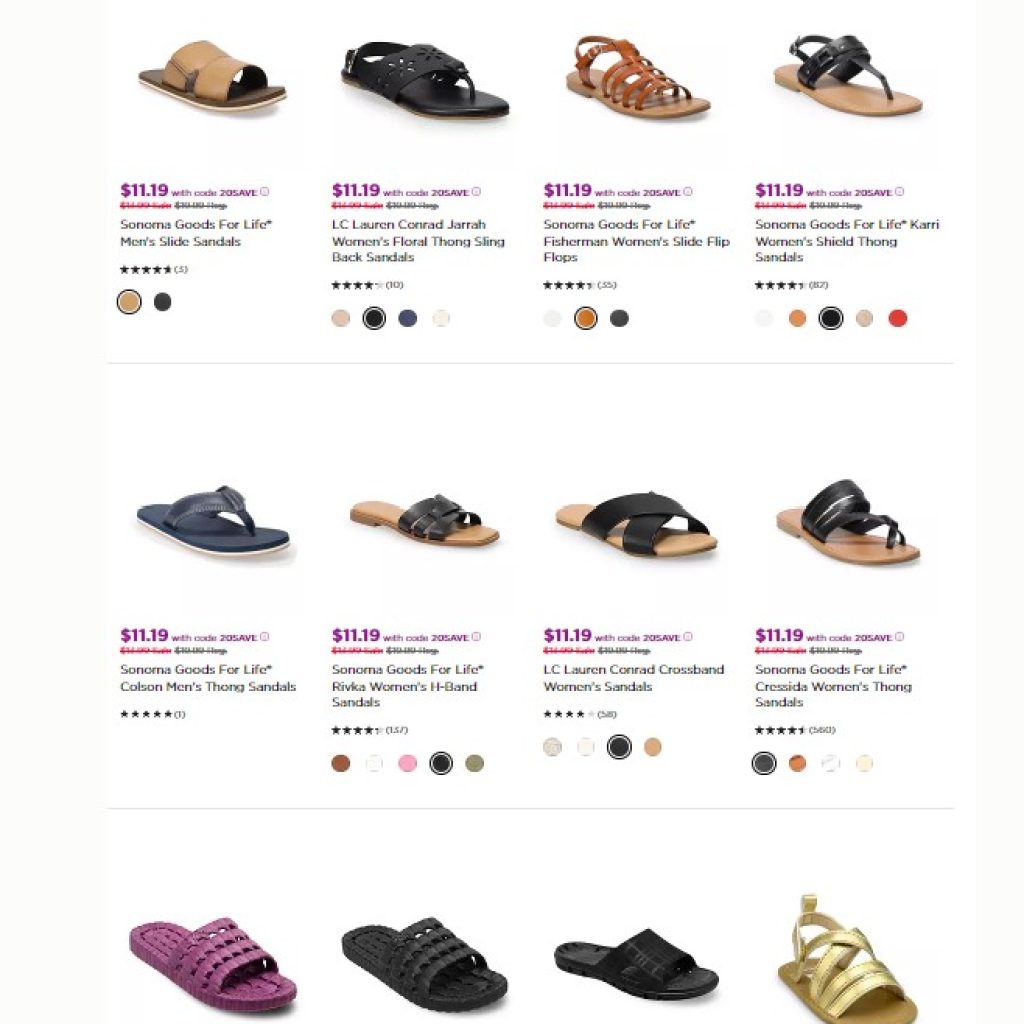Click info icon beside Jarrah Thong sandals price

pyautogui.click(x=476, y=192)
